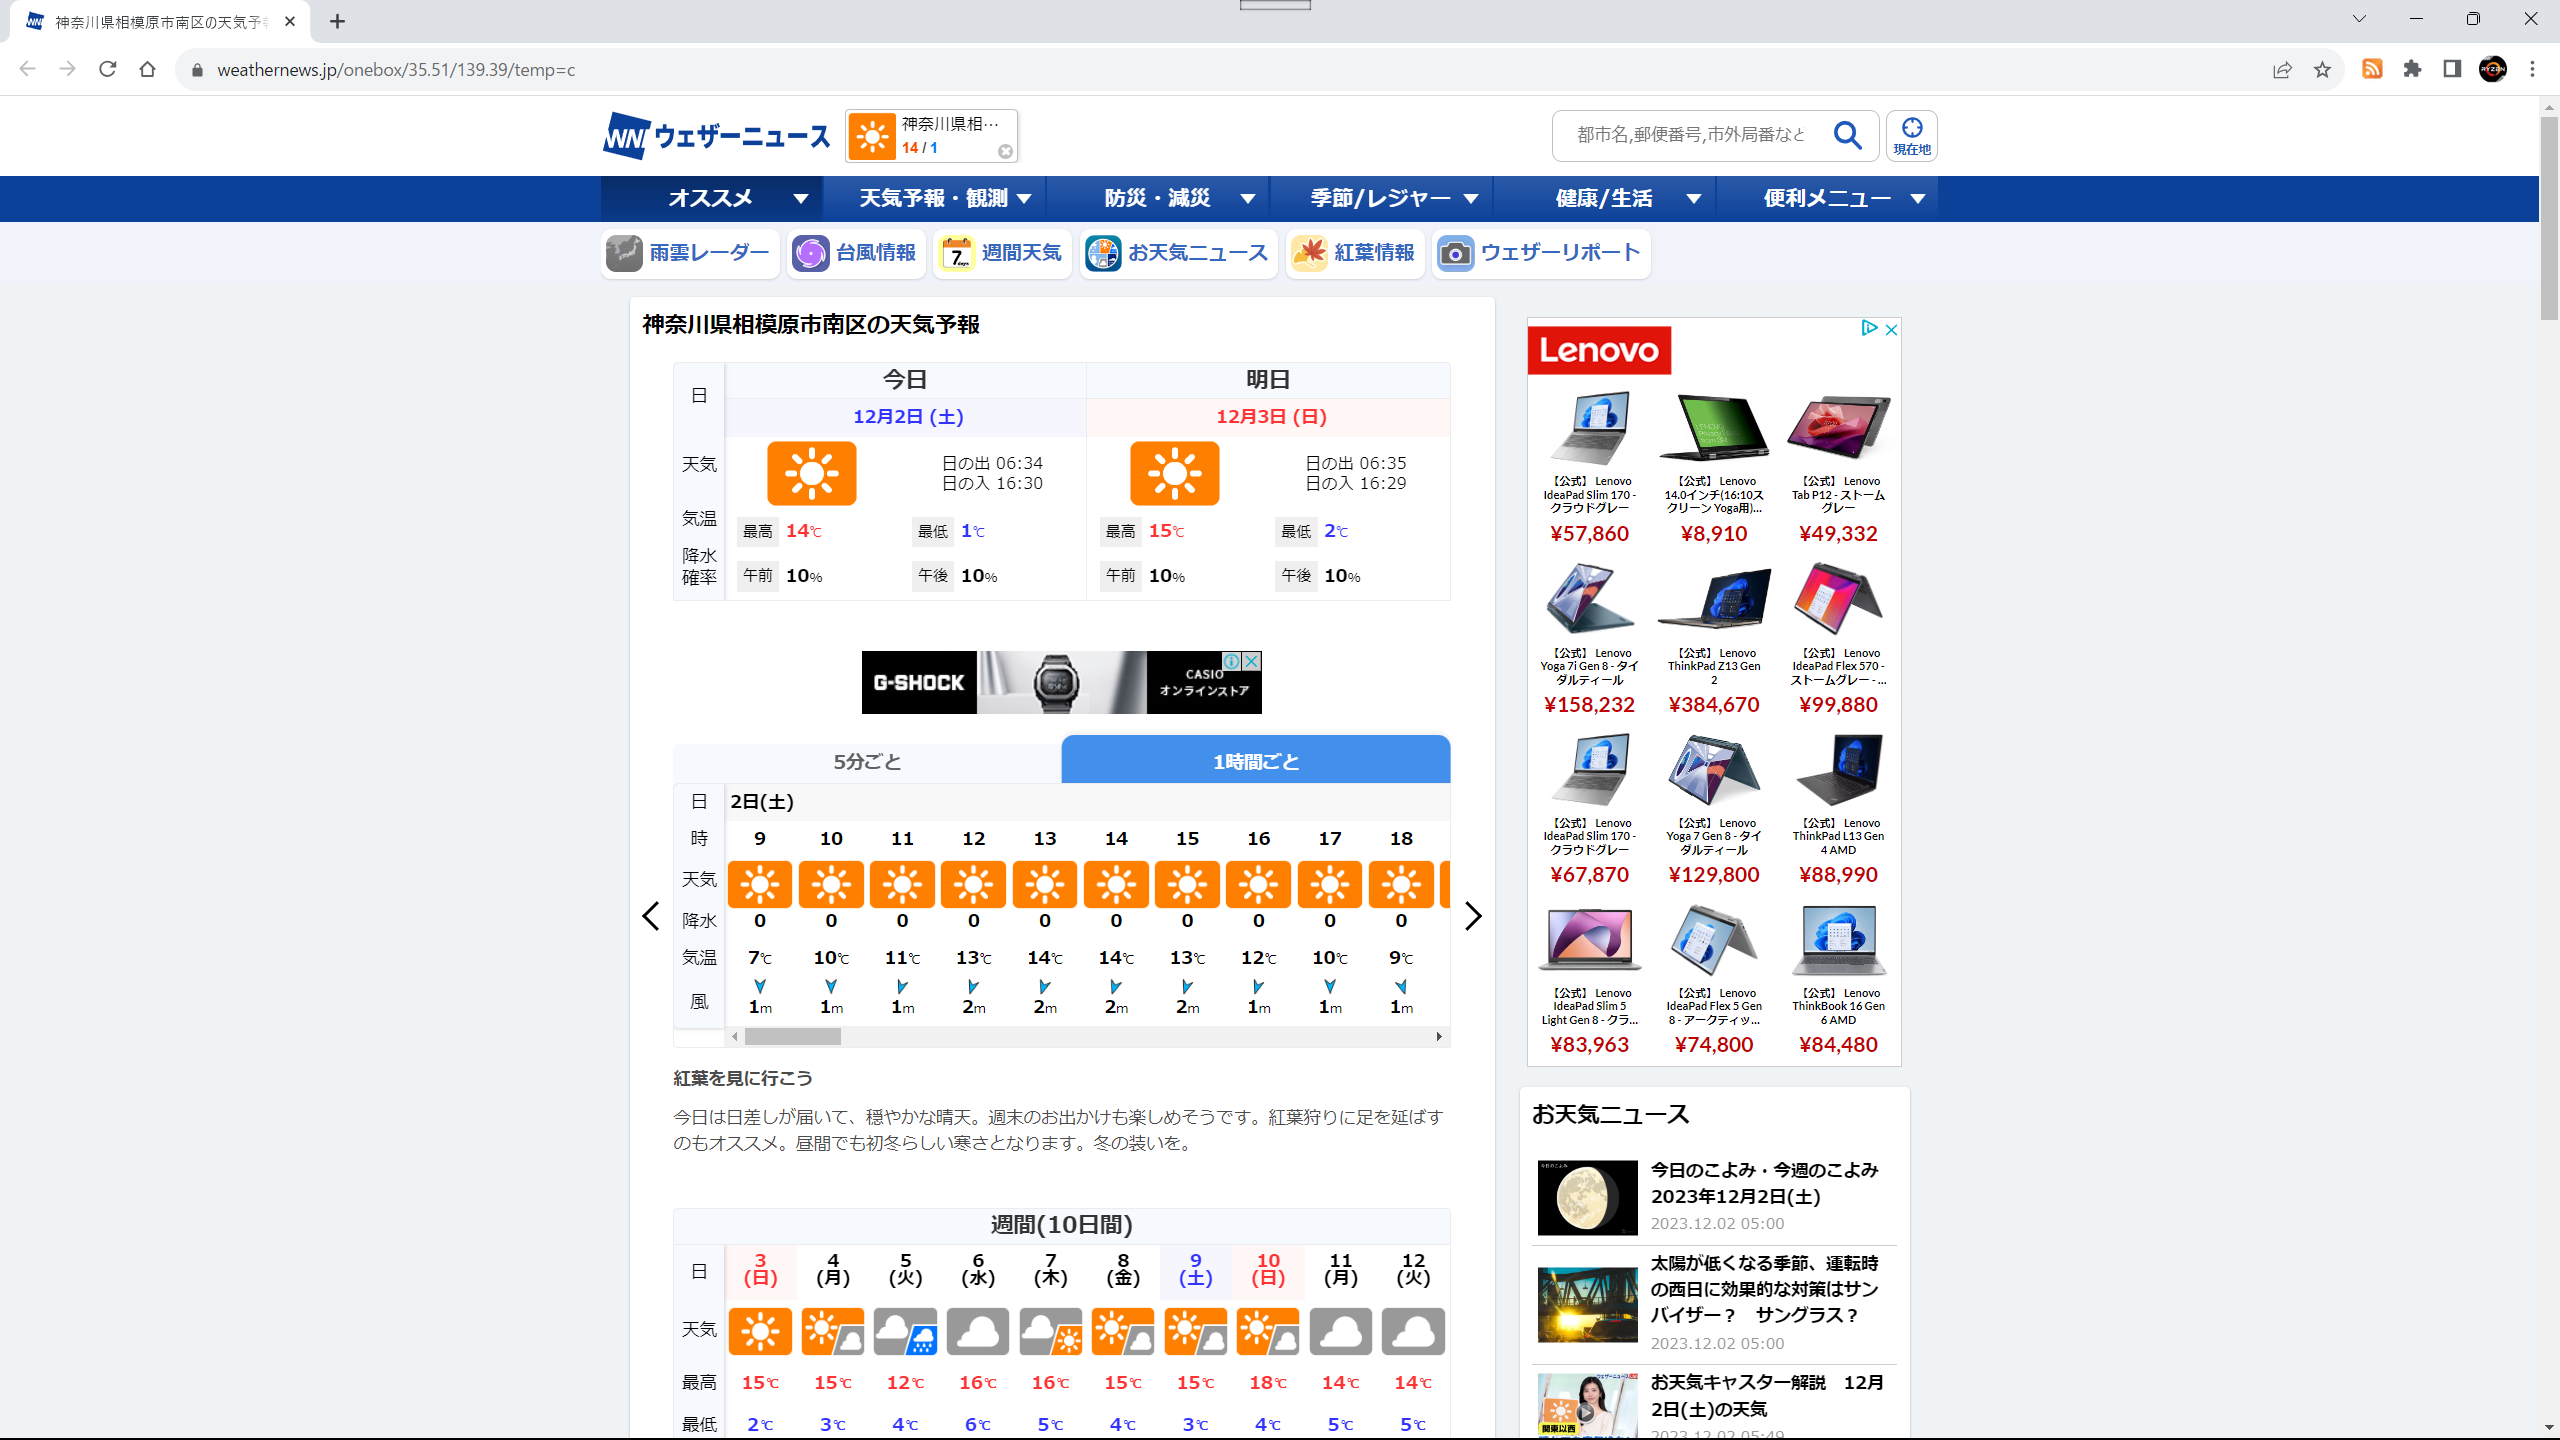Click the sunset bridge thumbnail
Viewport: 2560px width, 1440px height.
1588,1304
